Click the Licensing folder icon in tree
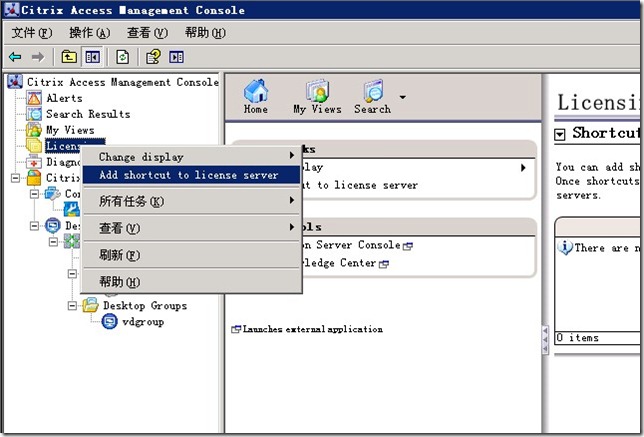This screenshot has width=644, height=437. coord(34,146)
